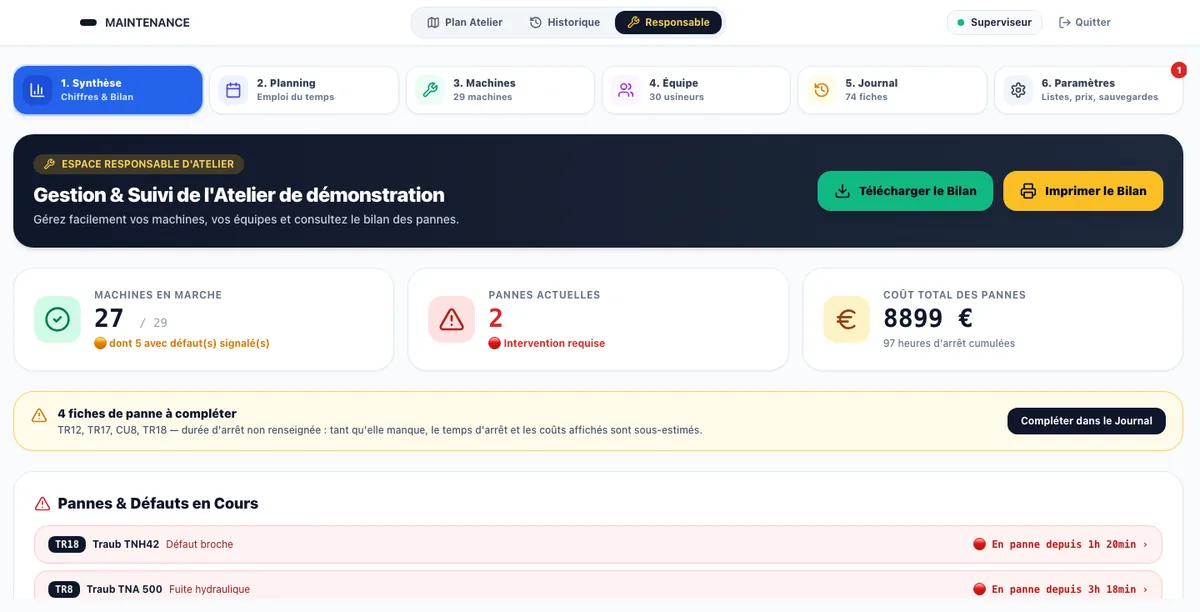Screen dimensions: 1200x612
Task: Click the euro Coût total des pannes icon
Action: pos(847,319)
